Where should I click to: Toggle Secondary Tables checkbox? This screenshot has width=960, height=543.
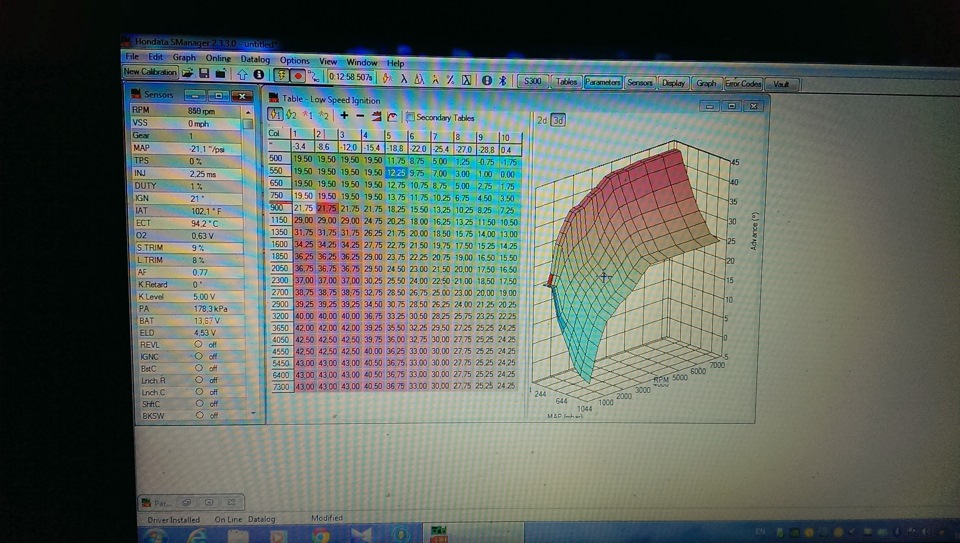point(410,118)
